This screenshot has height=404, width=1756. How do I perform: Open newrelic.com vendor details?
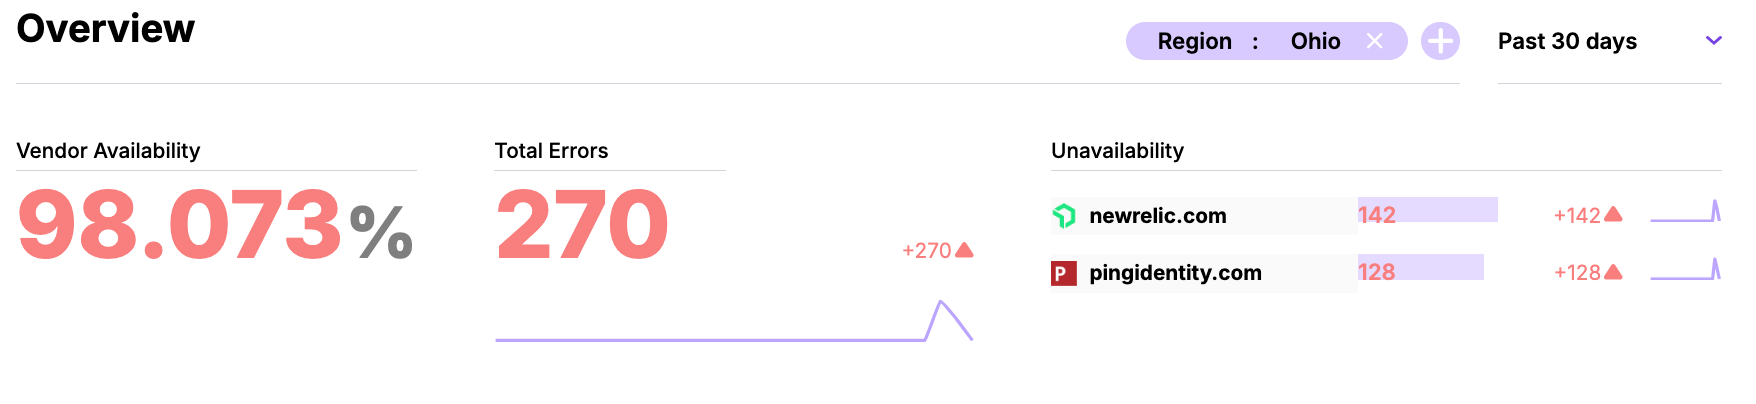click(x=1157, y=215)
